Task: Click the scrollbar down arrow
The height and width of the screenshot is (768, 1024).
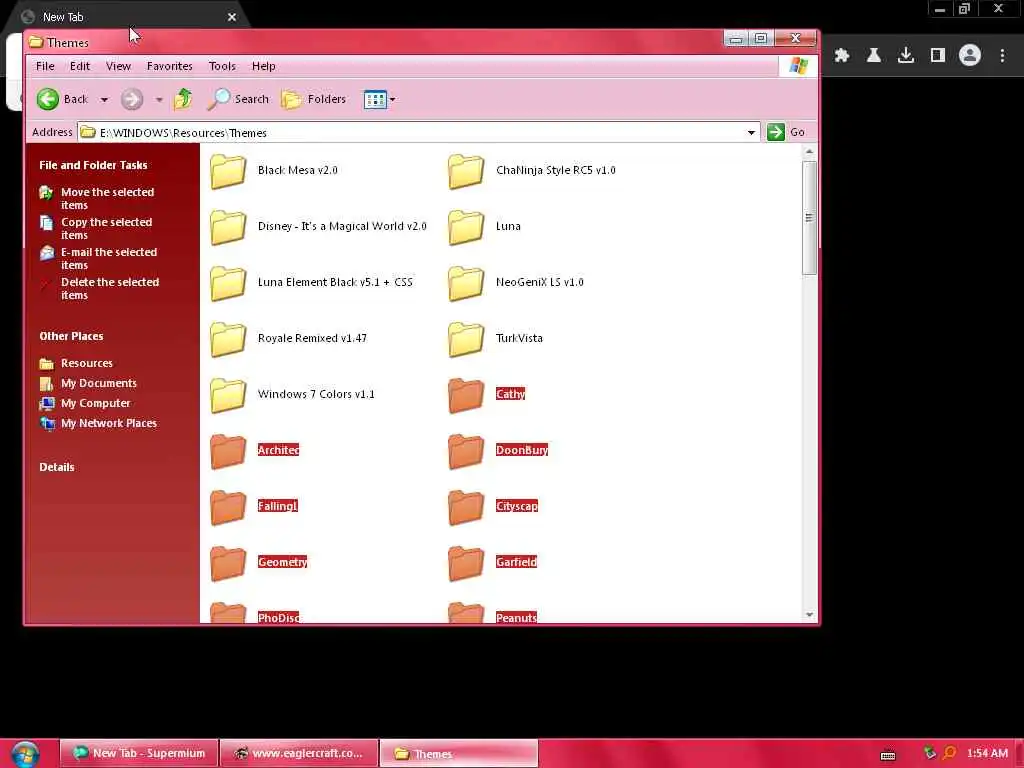Action: coord(809,615)
